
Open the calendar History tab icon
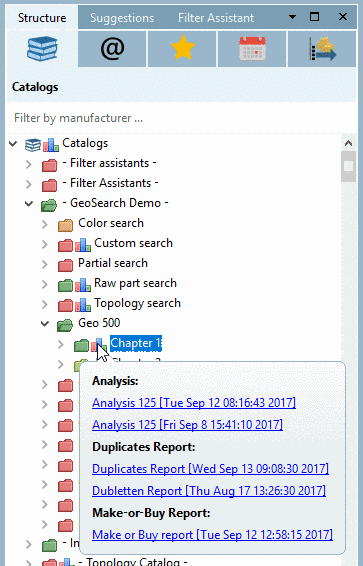(x=252, y=49)
